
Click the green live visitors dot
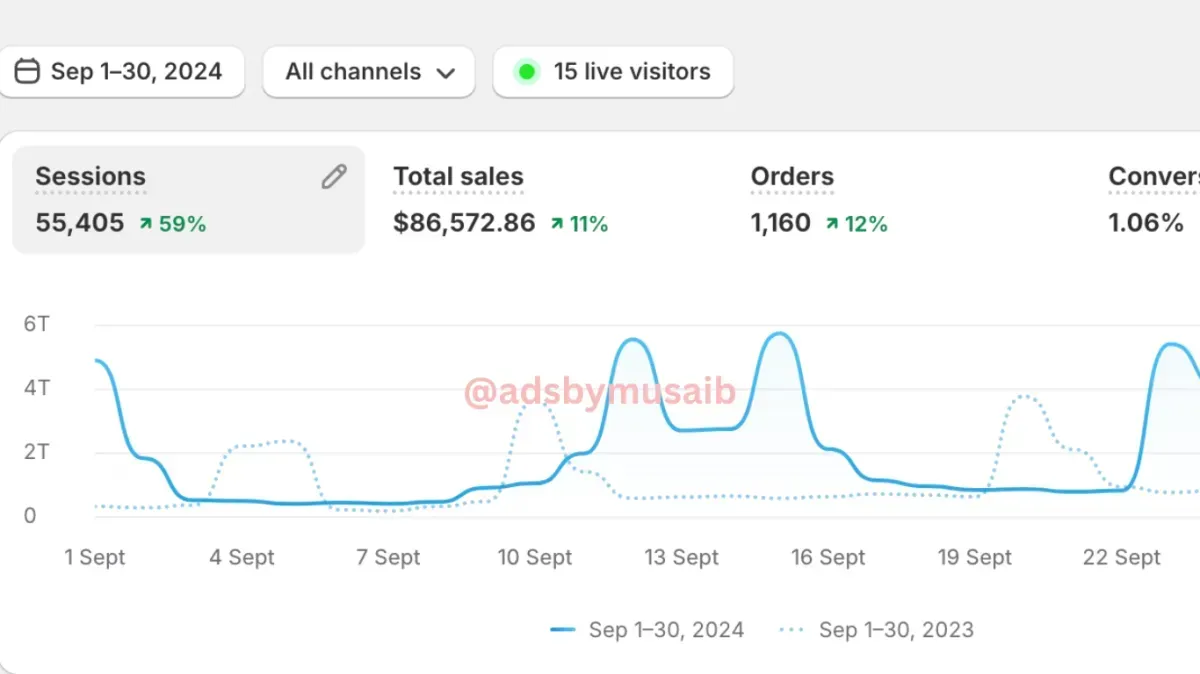tap(526, 72)
